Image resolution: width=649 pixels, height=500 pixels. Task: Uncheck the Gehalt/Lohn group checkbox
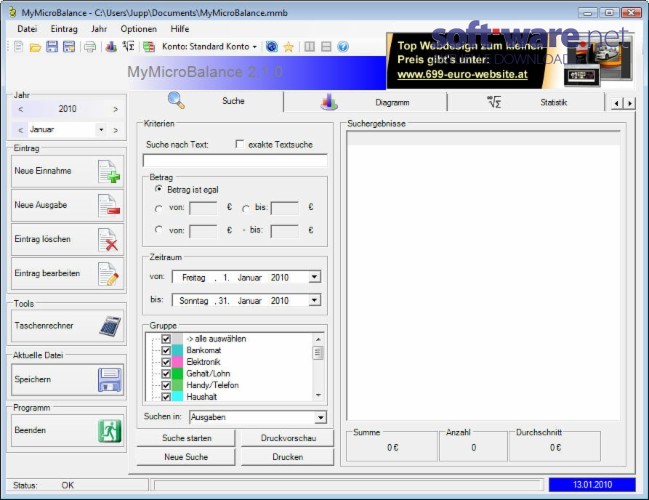point(166,373)
